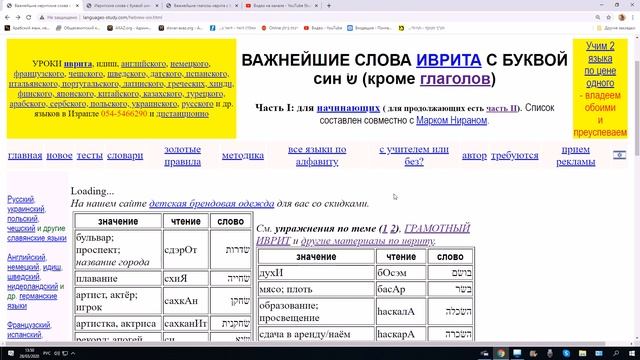Open the методика link

tap(243, 156)
